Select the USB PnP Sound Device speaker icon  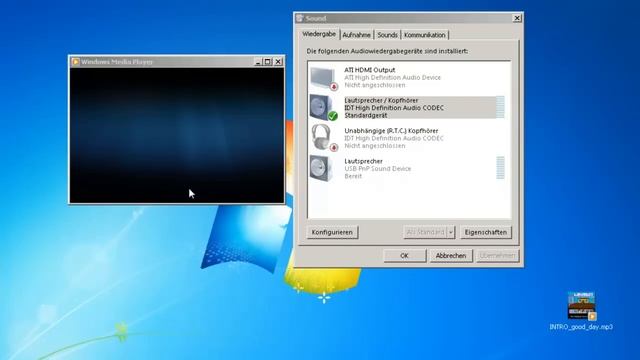[321, 168]
